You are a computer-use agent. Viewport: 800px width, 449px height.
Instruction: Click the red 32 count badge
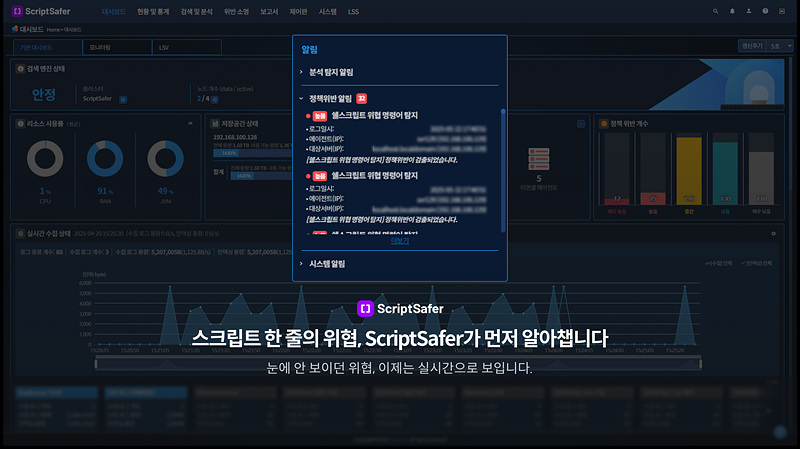click(x=361, y=98)
